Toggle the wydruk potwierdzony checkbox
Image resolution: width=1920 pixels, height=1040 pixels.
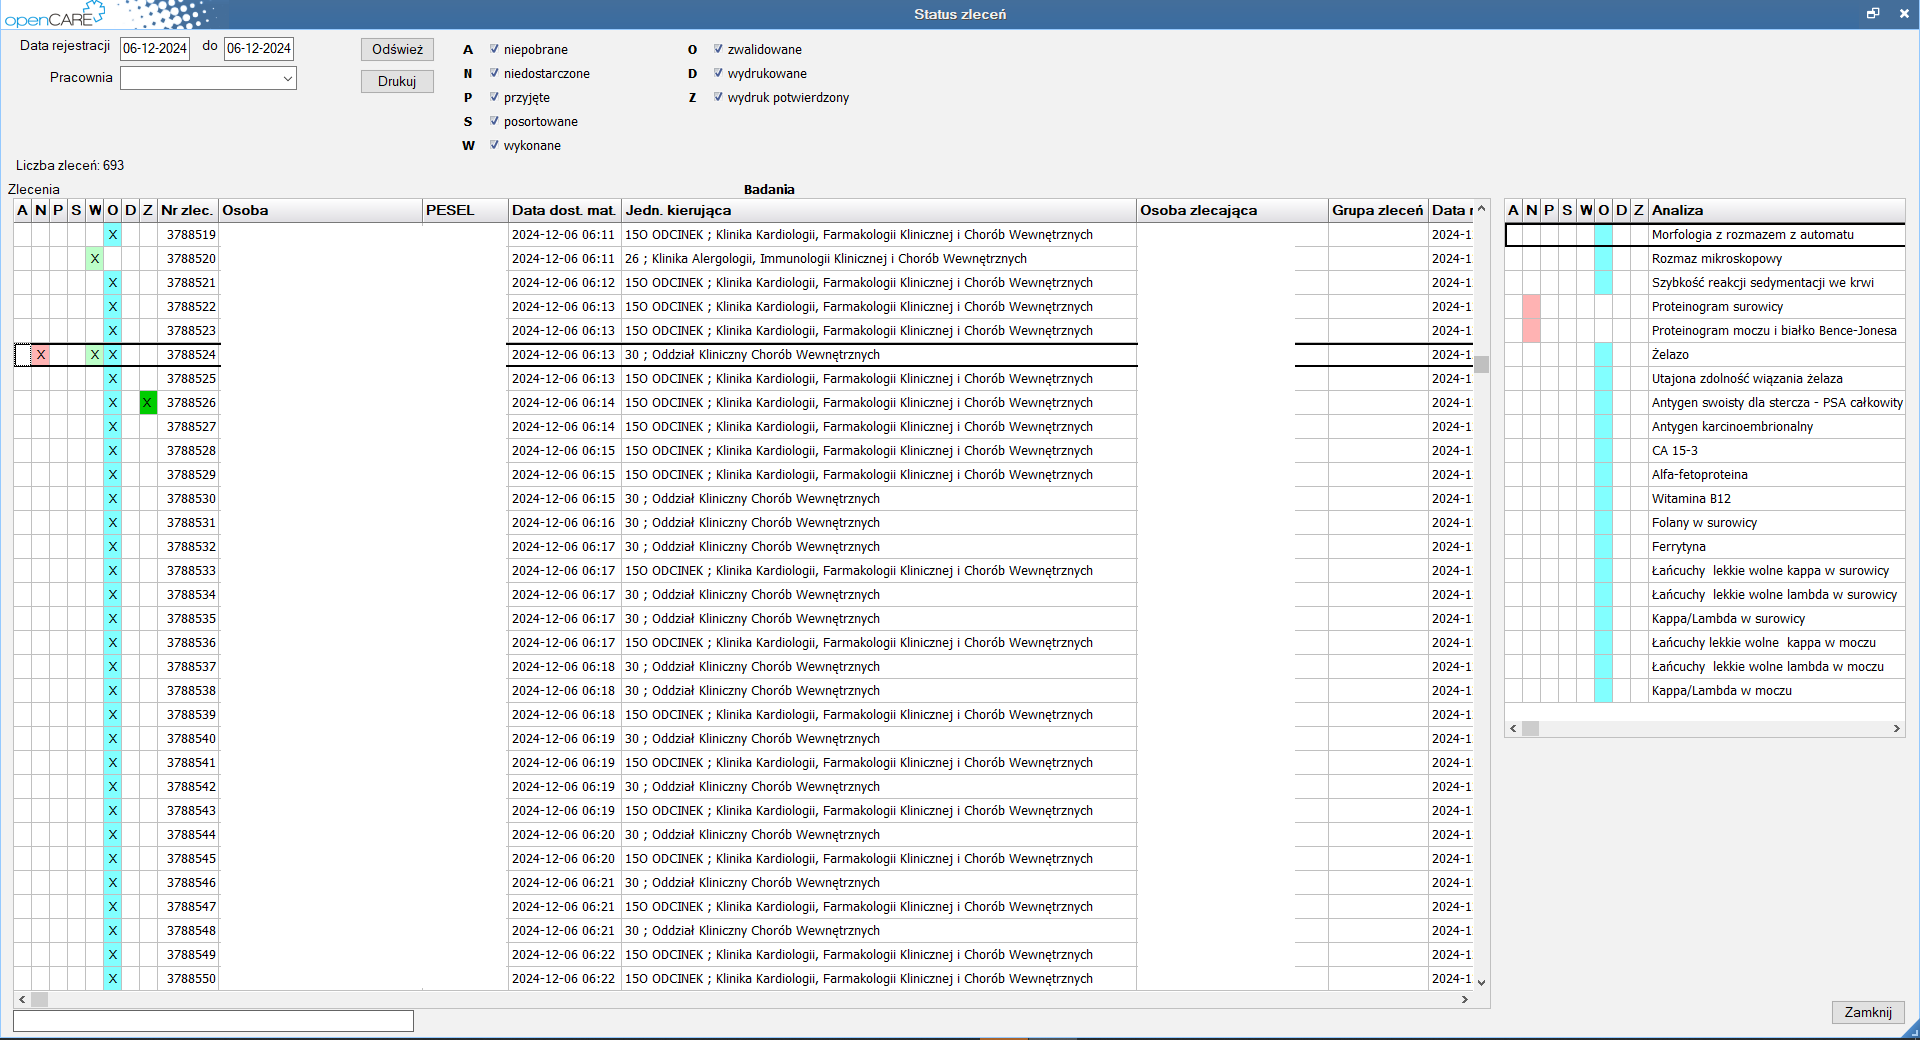click(x=718, y=97)
